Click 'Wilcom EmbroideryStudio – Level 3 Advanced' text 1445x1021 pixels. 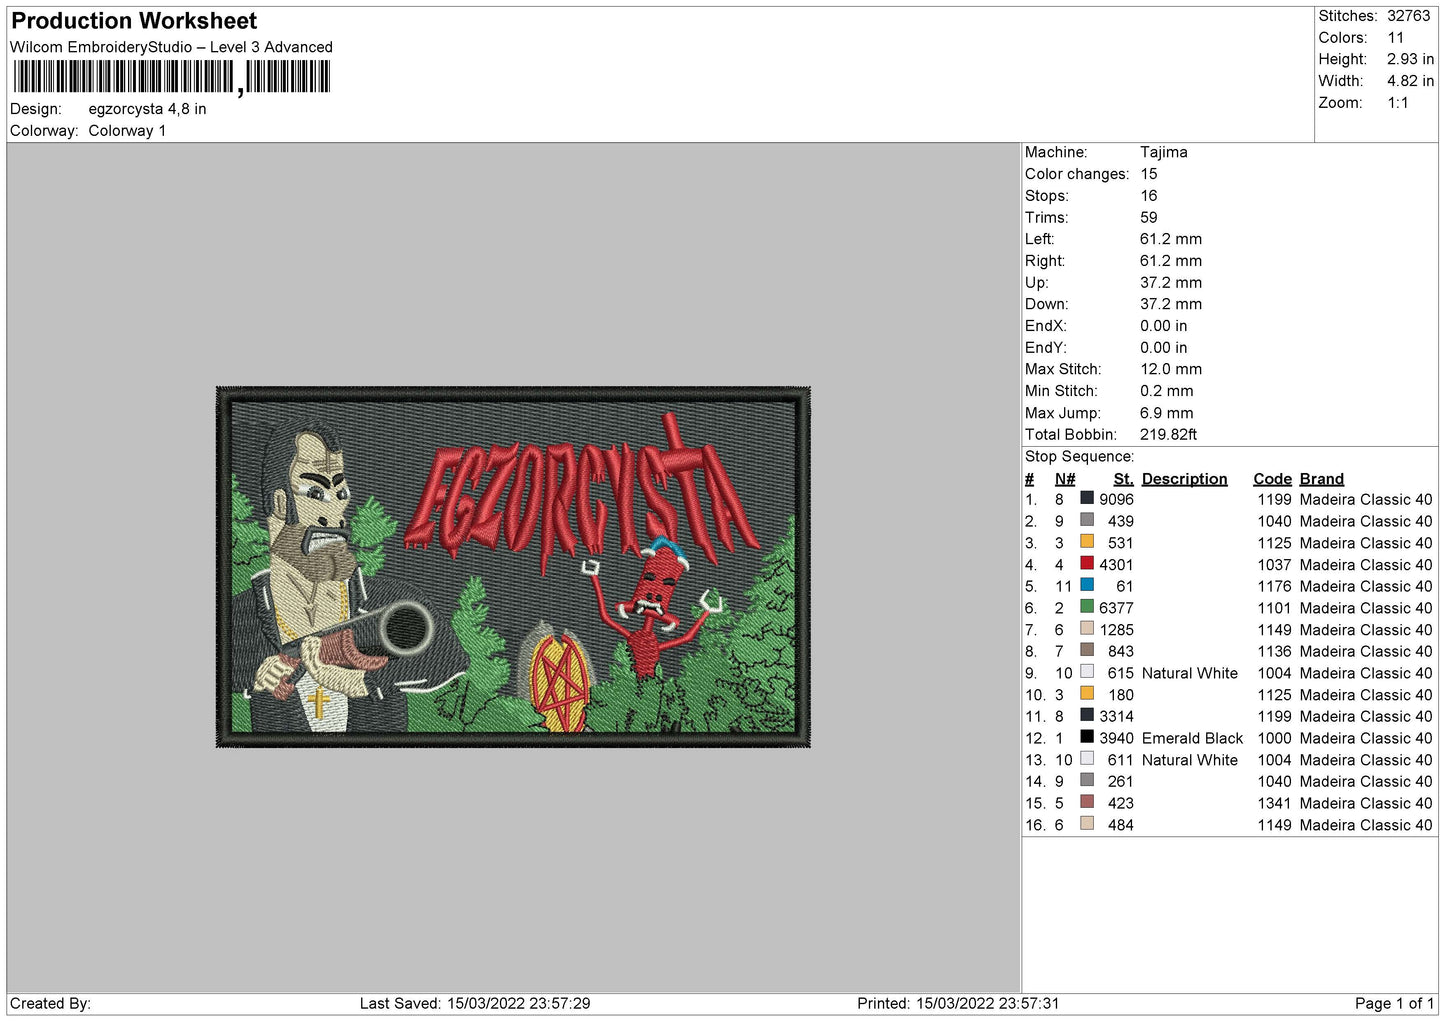(x=171, y=47)
